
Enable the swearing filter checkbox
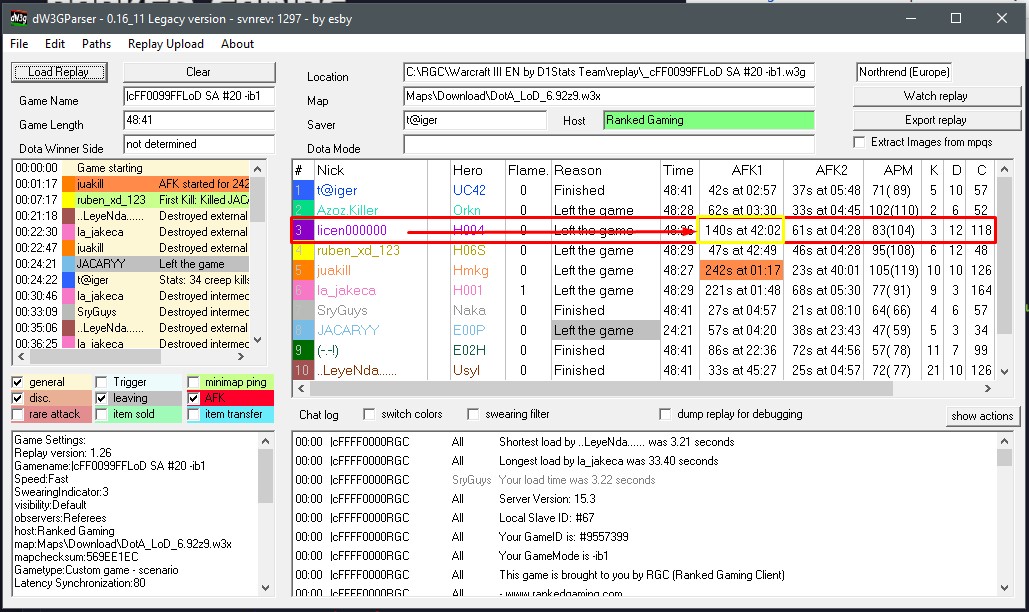point(472,415)
